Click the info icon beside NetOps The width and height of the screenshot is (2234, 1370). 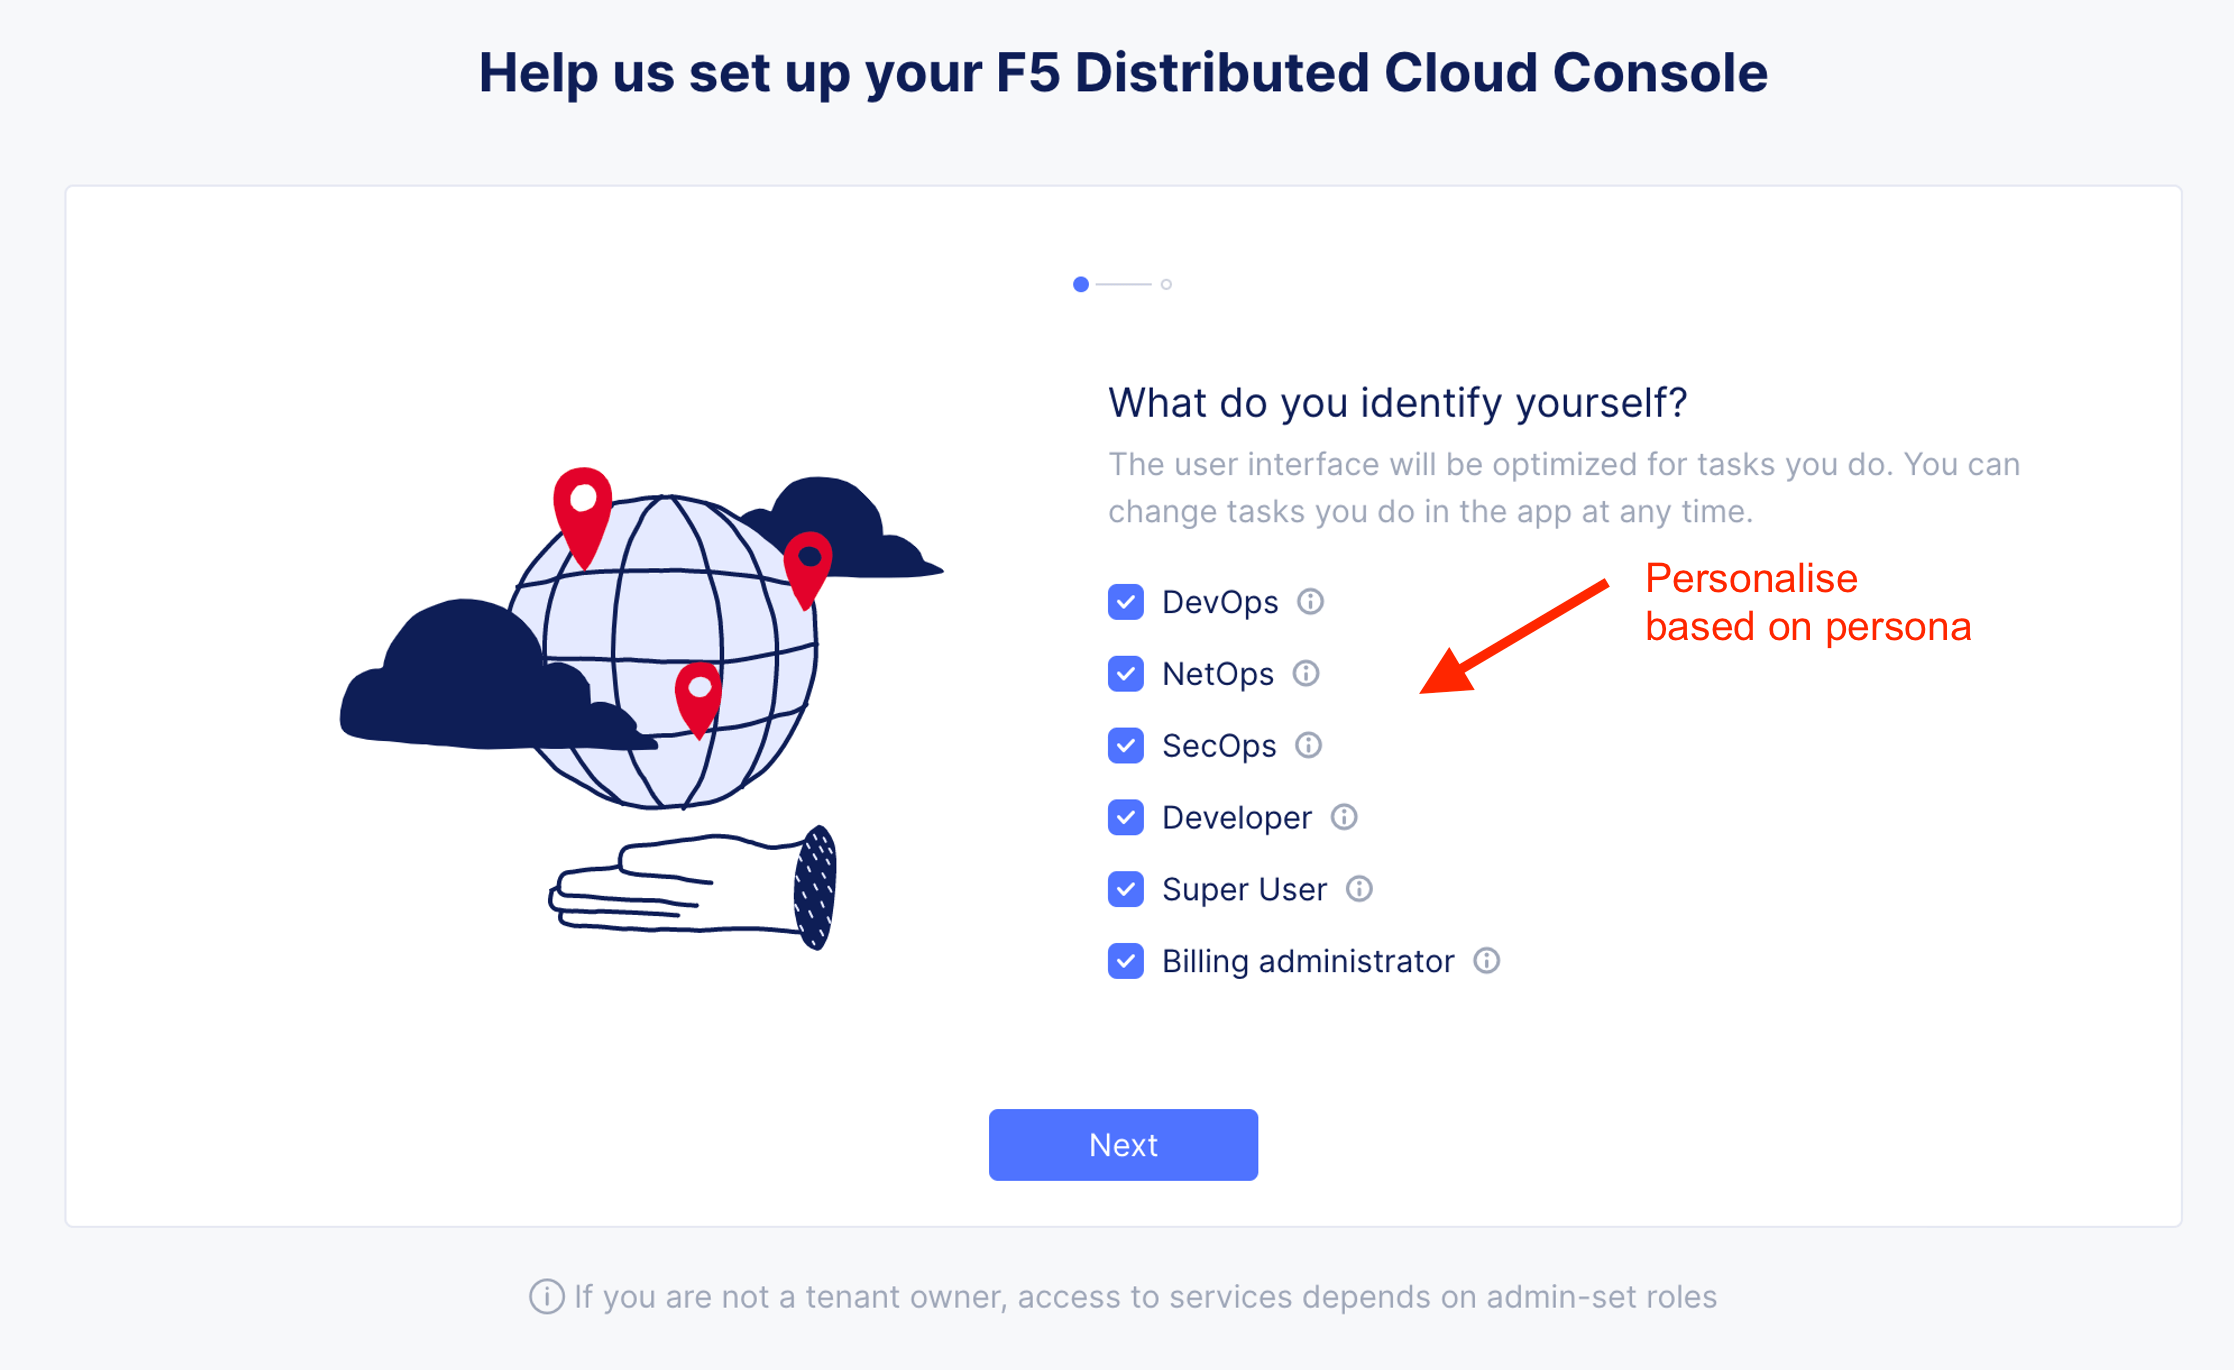pos(1306,674)
